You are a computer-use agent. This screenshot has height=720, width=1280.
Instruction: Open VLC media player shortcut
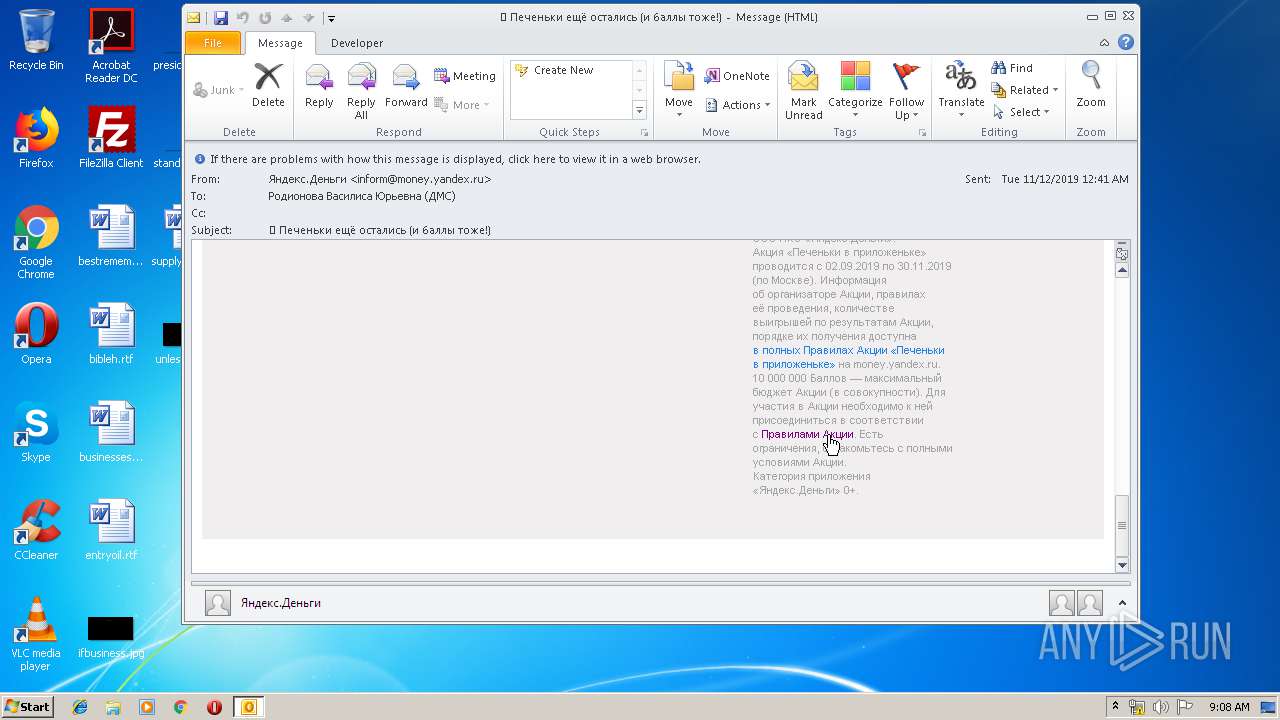coord(36,634)
